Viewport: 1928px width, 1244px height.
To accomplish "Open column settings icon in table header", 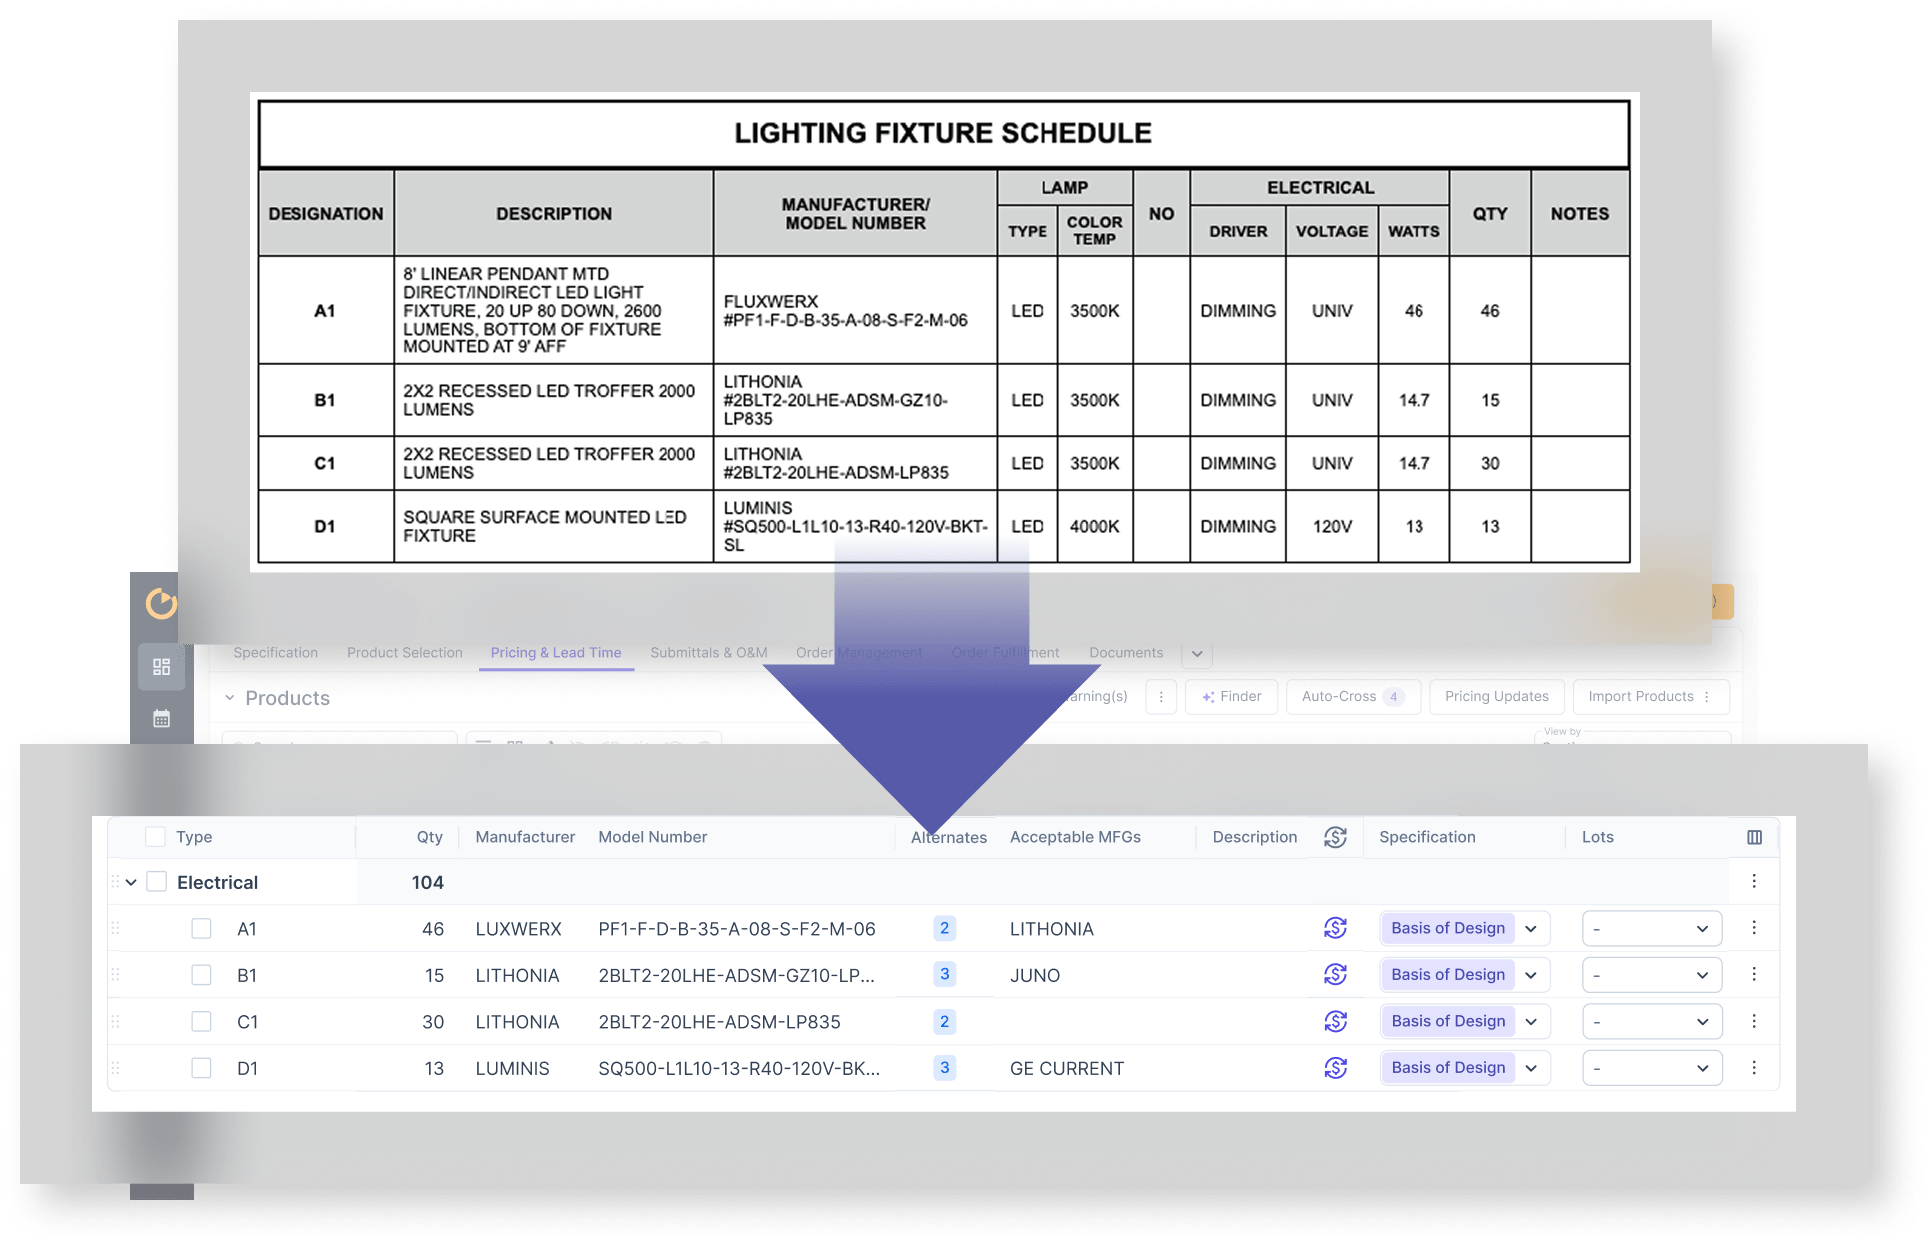I will click(x=1754, y=837).
